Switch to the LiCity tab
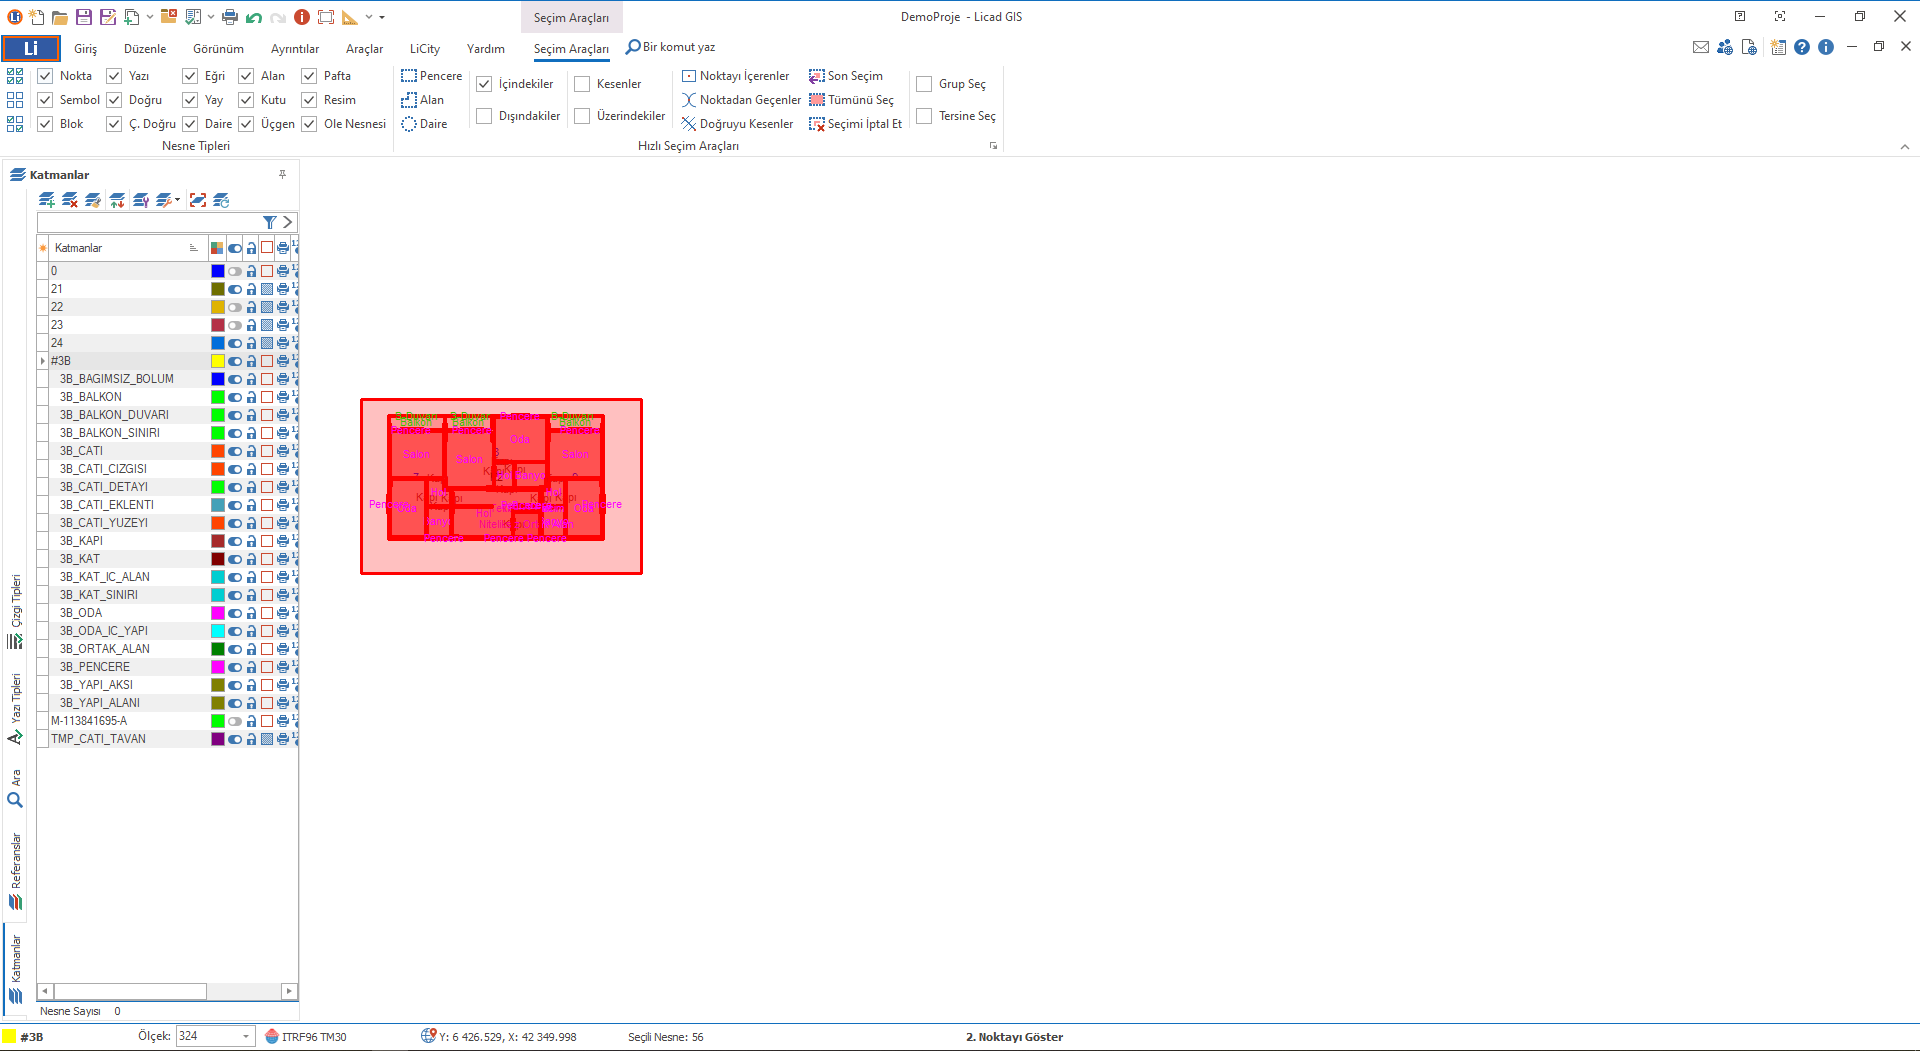Screen dimensions: 1920x1051 point(425,48)
